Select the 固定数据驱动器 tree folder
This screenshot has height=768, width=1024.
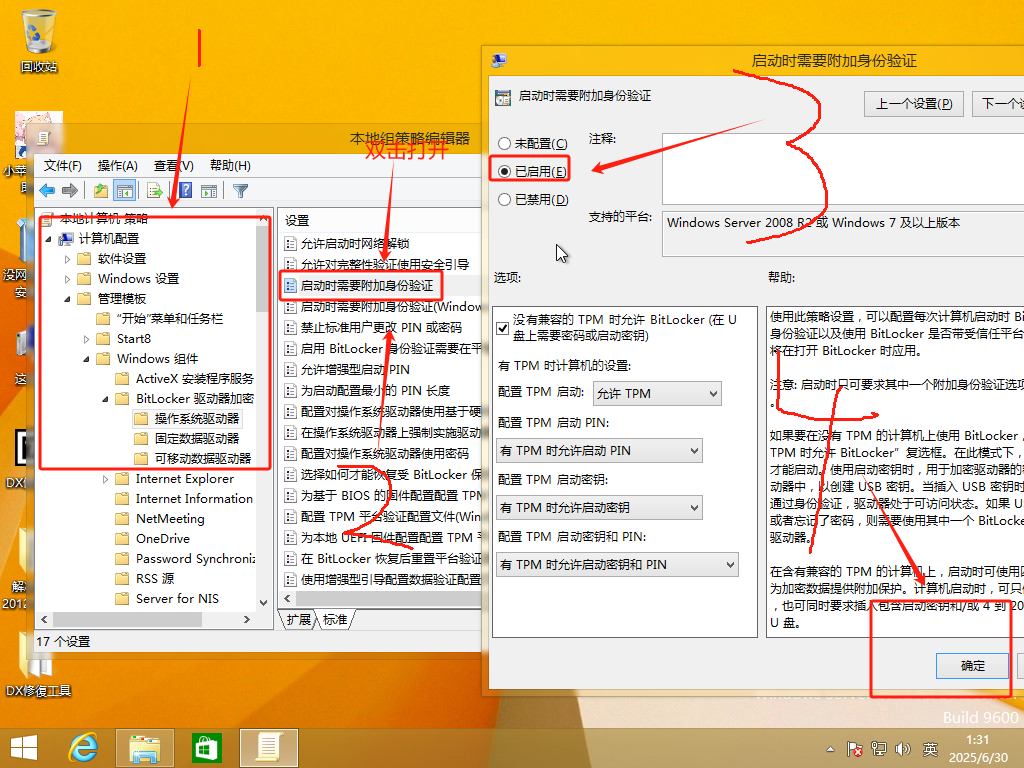tap(187, 439)
